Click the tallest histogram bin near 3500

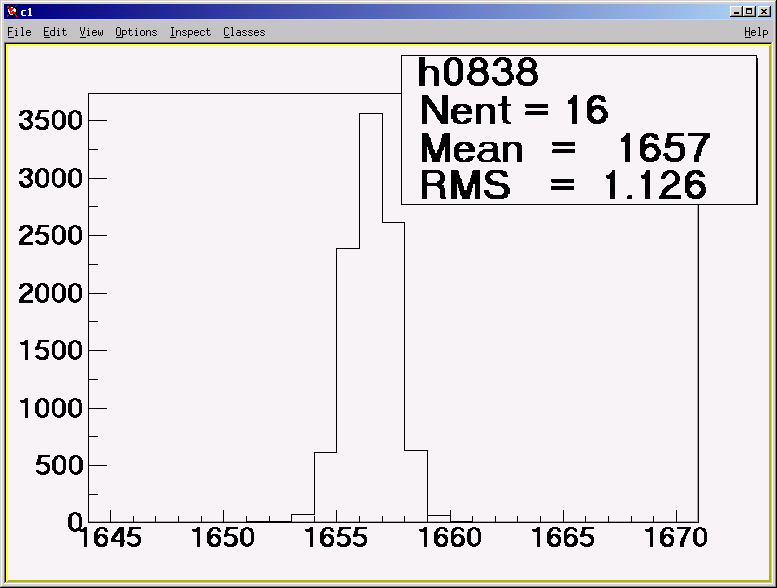[x=371, y=317]
